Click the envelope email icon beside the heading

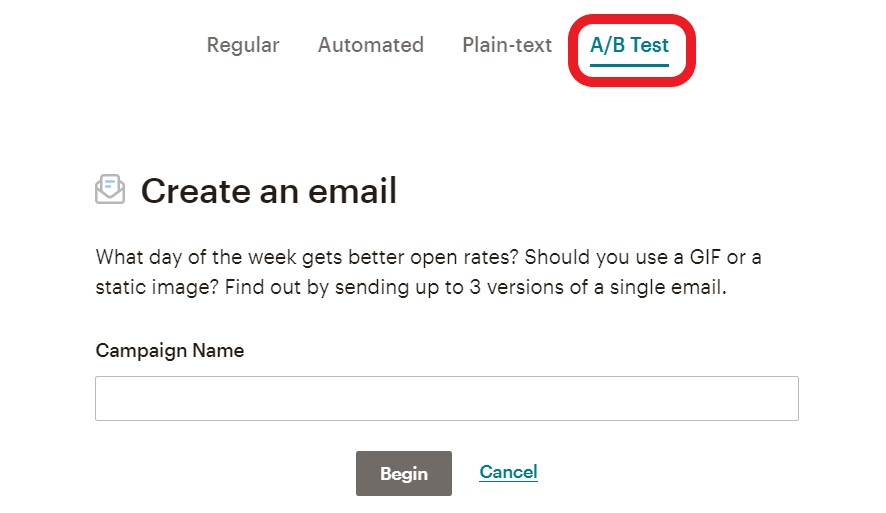click(110, 189)
